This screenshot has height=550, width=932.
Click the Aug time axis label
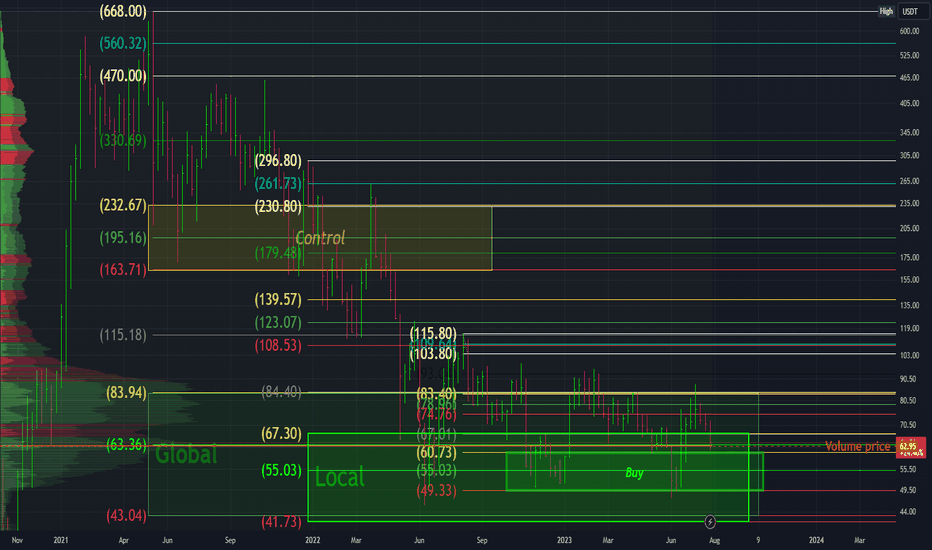coord(714,540)
